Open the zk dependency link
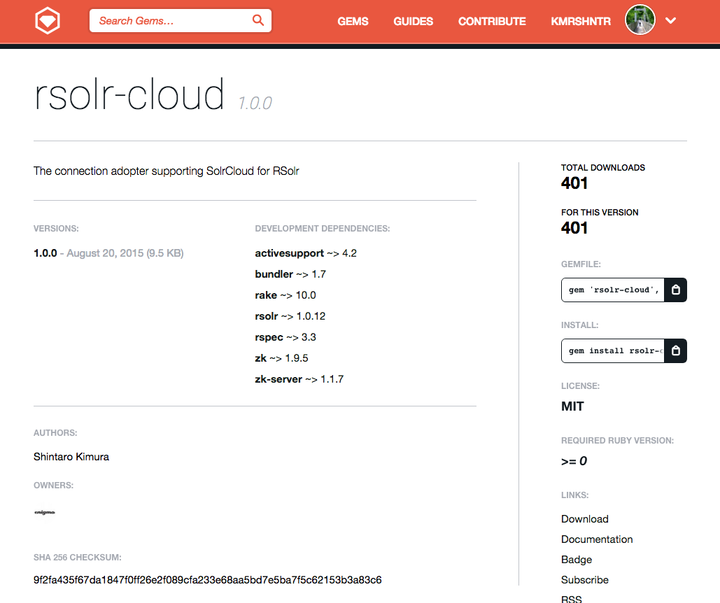 click(x=260, y=358)
